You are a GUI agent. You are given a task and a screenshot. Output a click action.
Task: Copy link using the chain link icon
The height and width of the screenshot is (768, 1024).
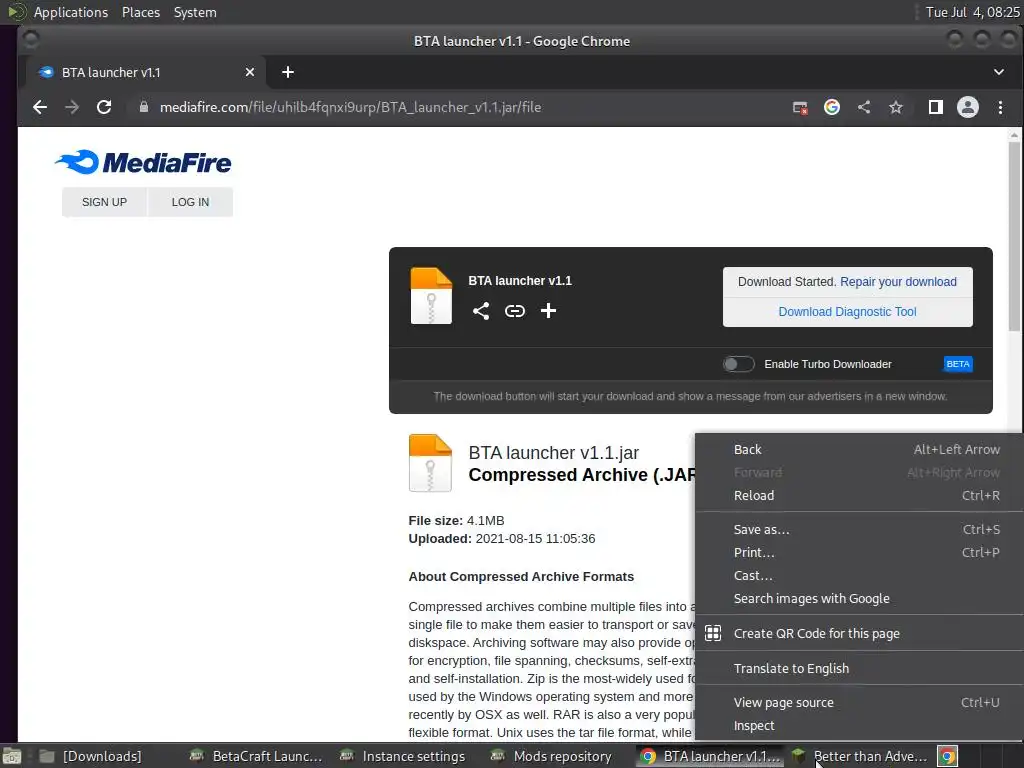click(x=515, y=311)
